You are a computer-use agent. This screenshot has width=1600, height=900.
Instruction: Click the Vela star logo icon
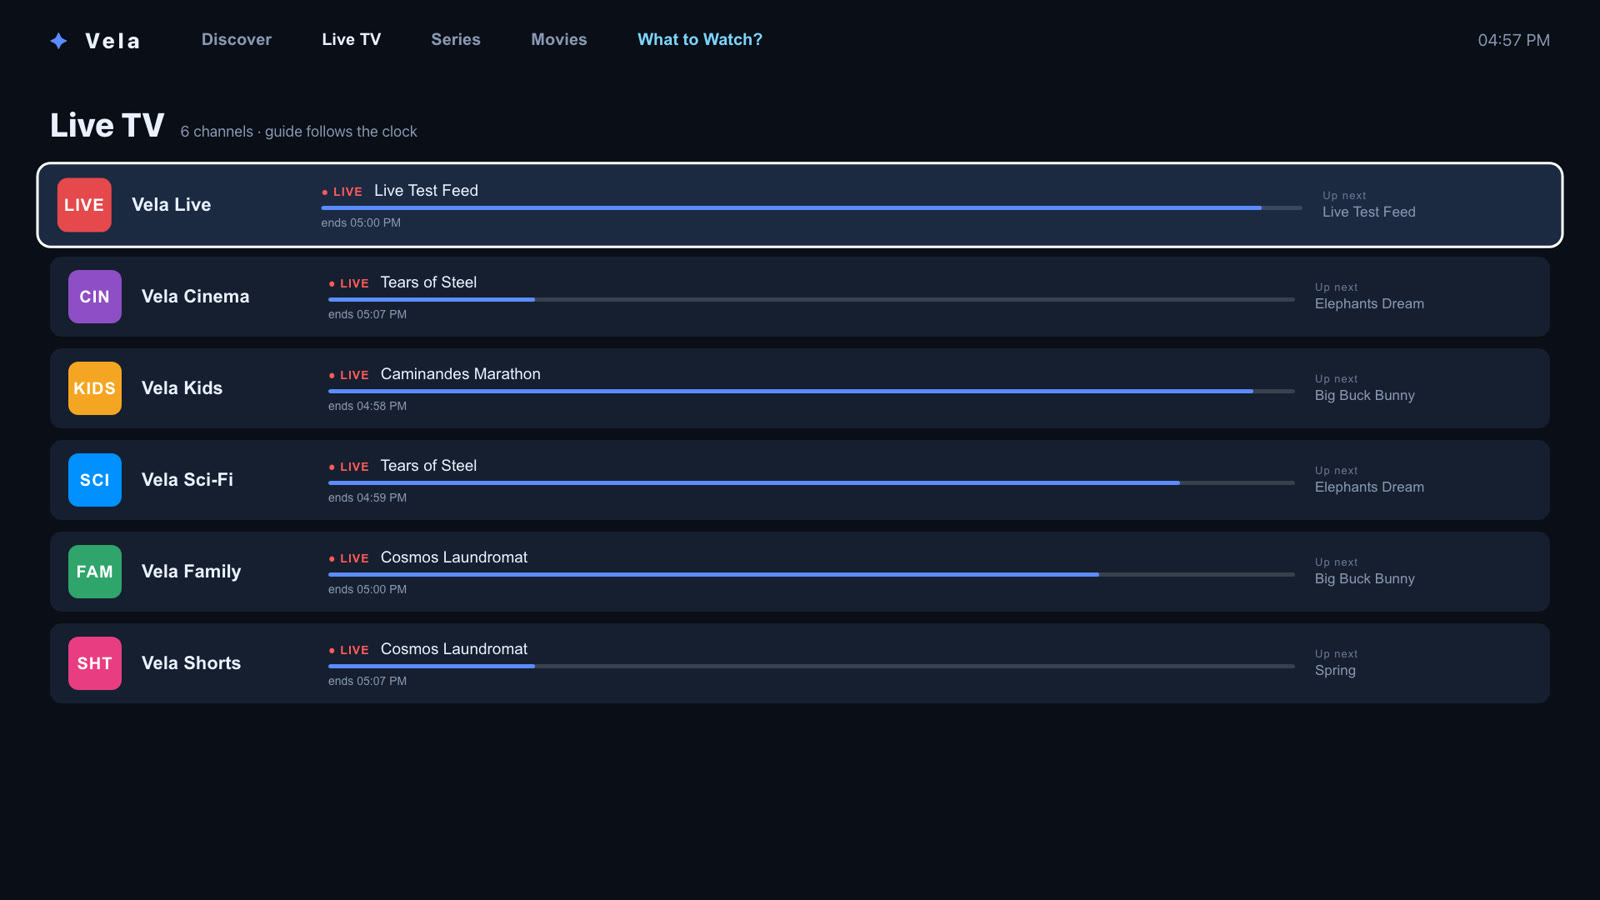pyautogui.click(x=59, y=41)
